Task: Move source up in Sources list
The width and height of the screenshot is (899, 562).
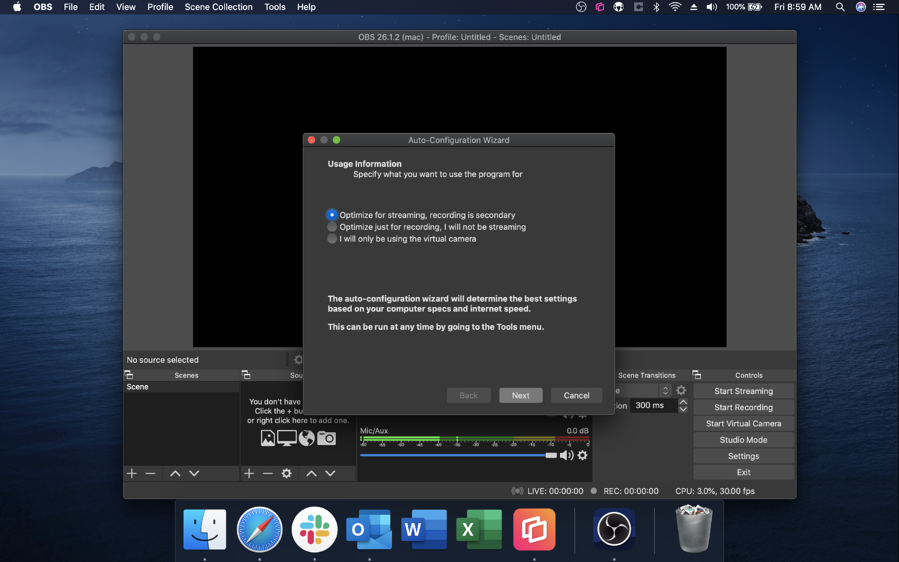Action: point(311,473)
